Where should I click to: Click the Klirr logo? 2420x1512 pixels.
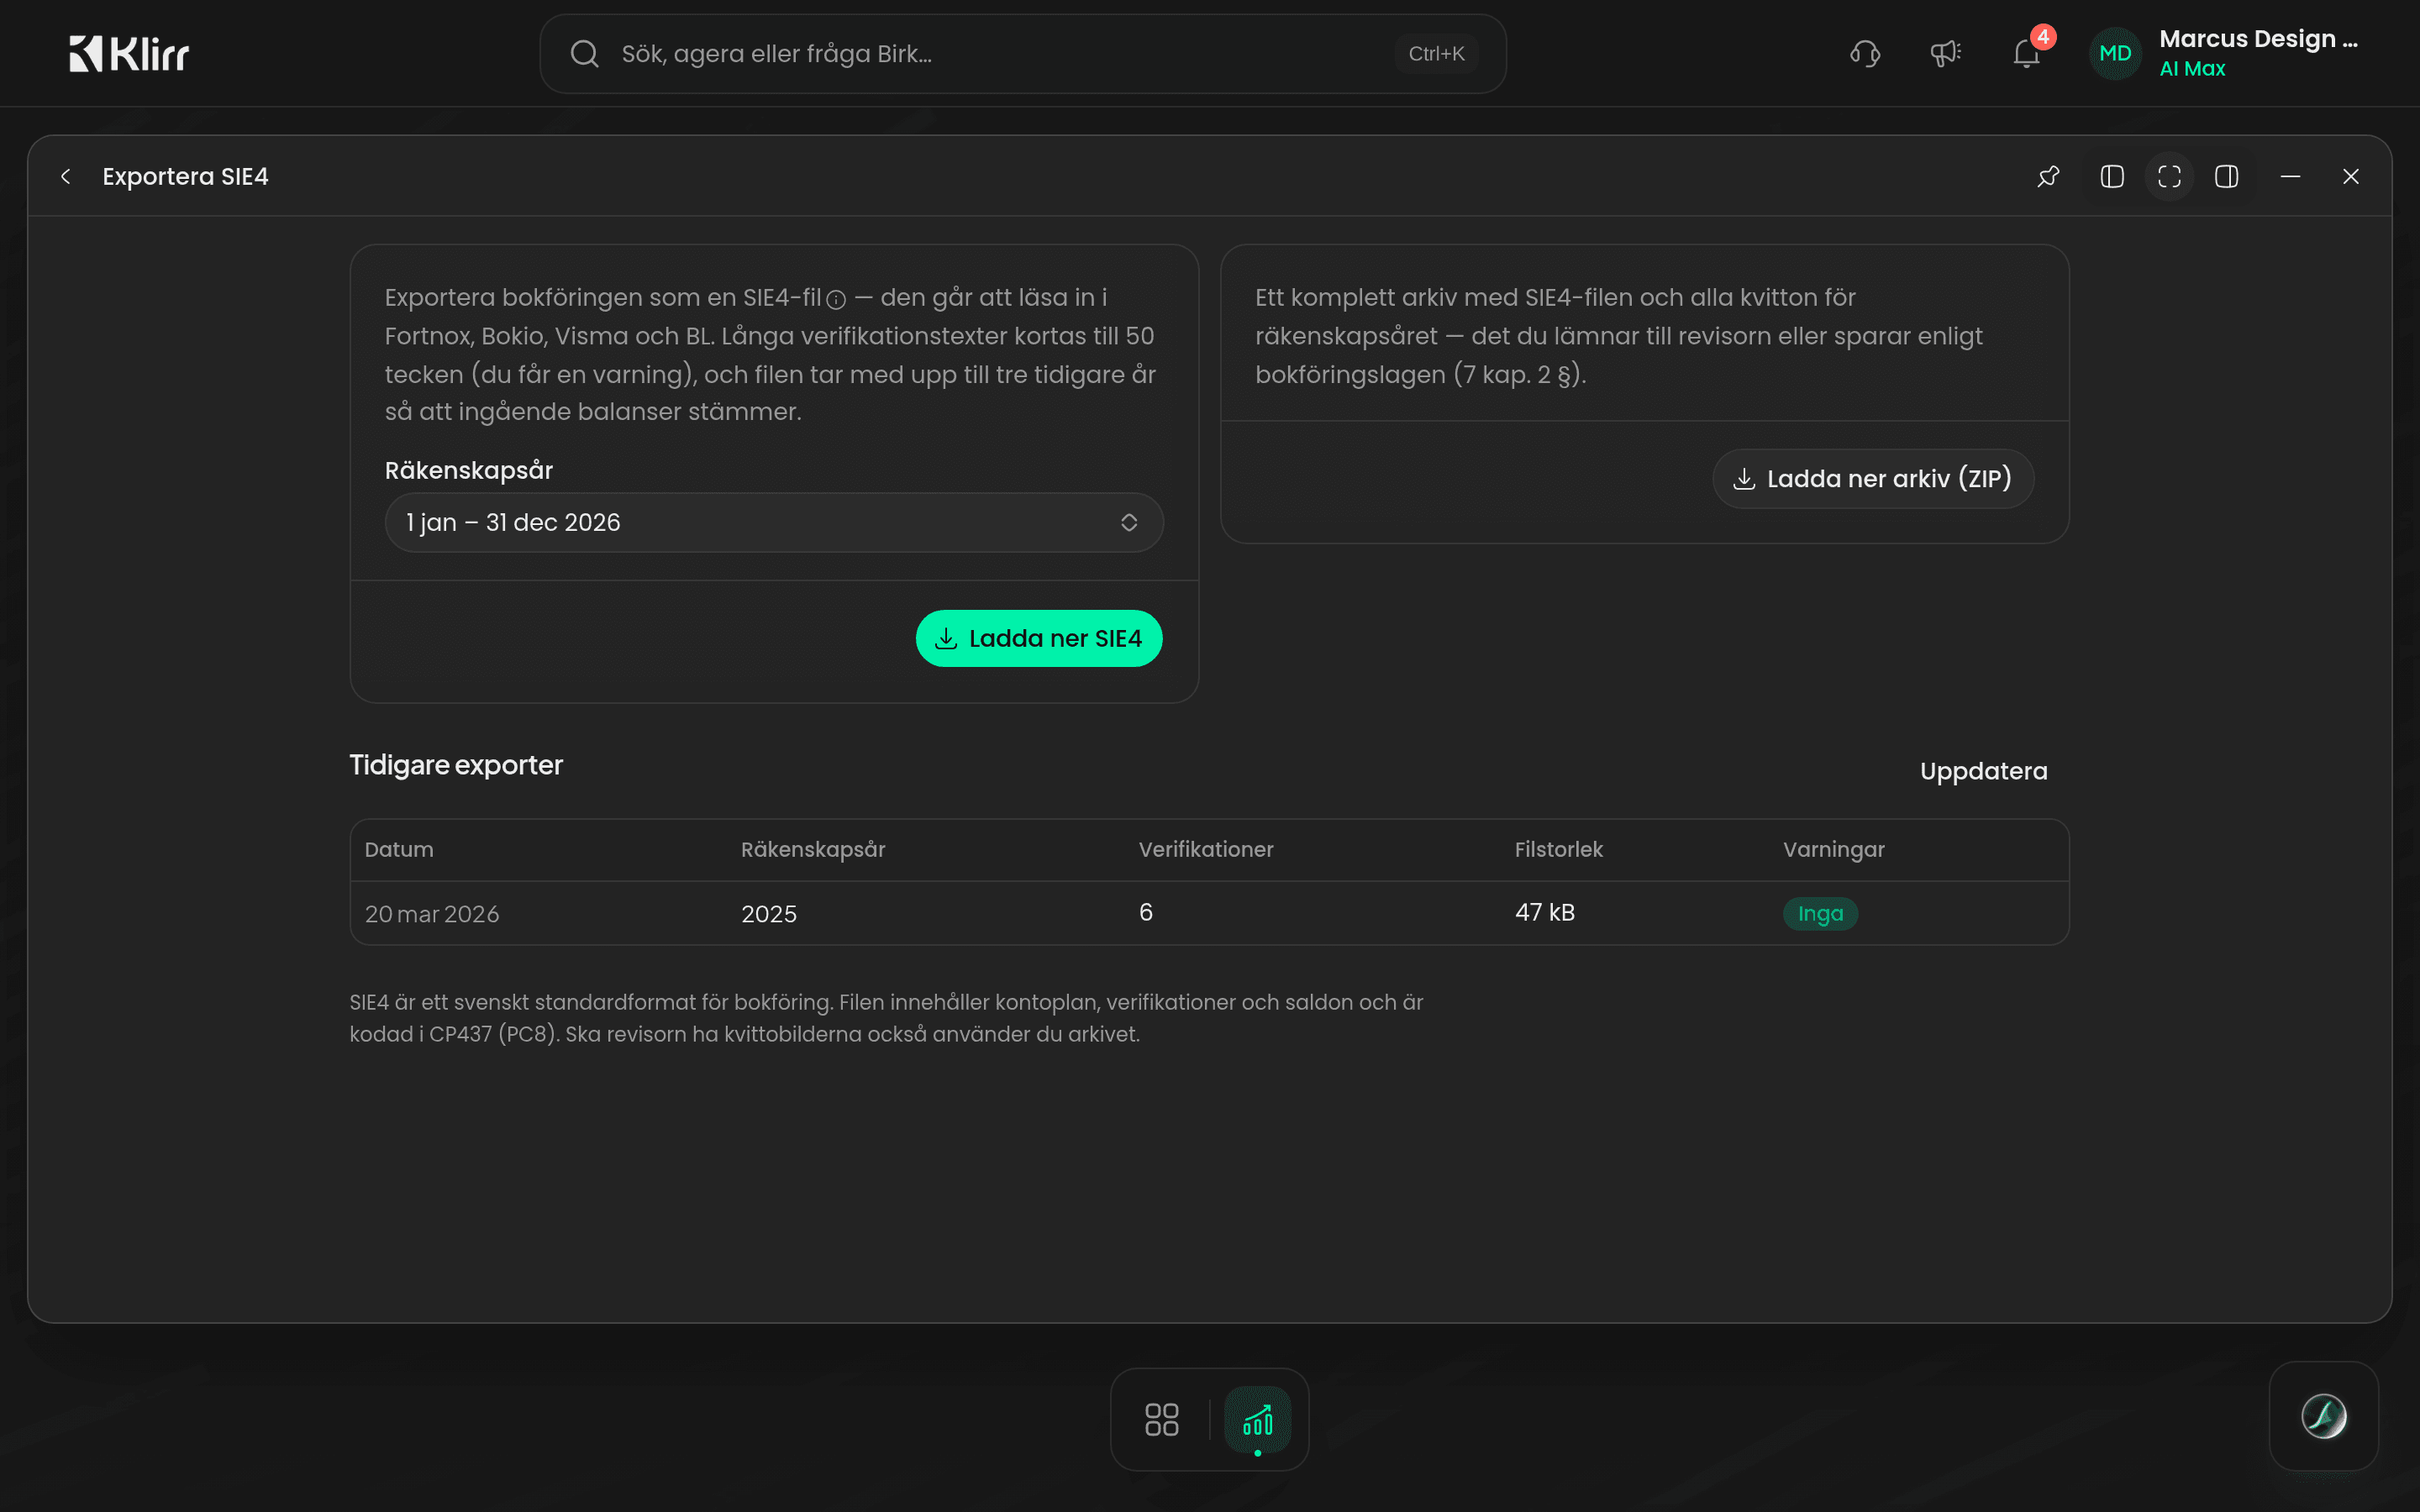(129, 54)
